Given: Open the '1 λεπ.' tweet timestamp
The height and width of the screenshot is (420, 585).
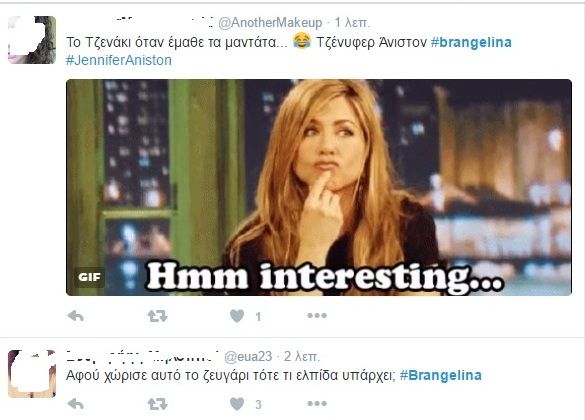Looking at the screenshot, I should coord(352,23).
